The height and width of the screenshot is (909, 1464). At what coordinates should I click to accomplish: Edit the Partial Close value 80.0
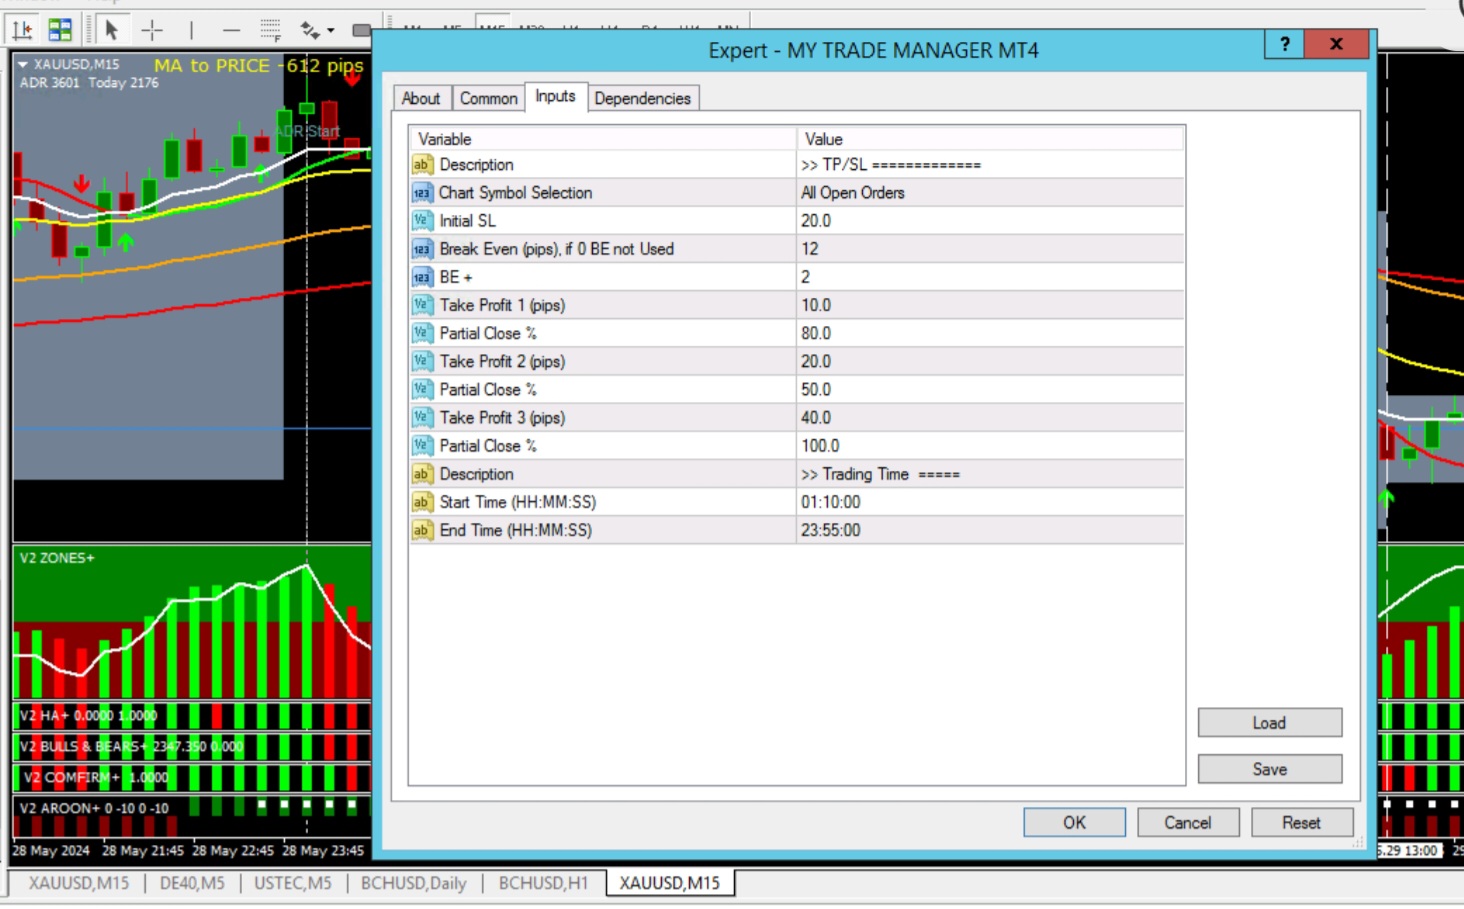[990, 333]
